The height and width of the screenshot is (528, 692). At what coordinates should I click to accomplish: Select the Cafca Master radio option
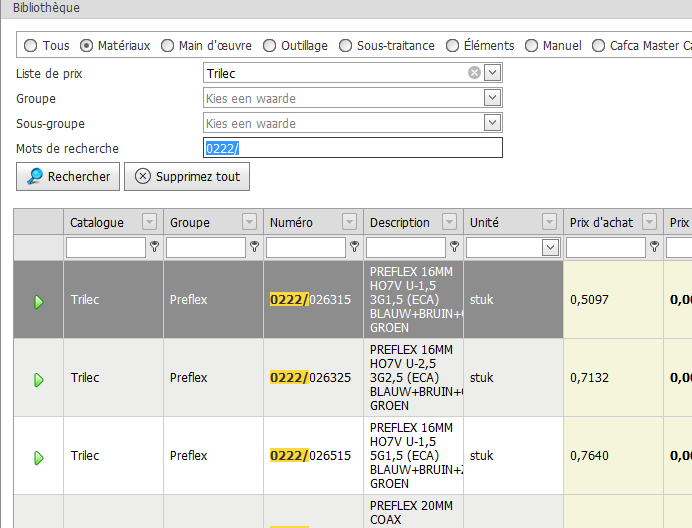[x=598, y=45]
